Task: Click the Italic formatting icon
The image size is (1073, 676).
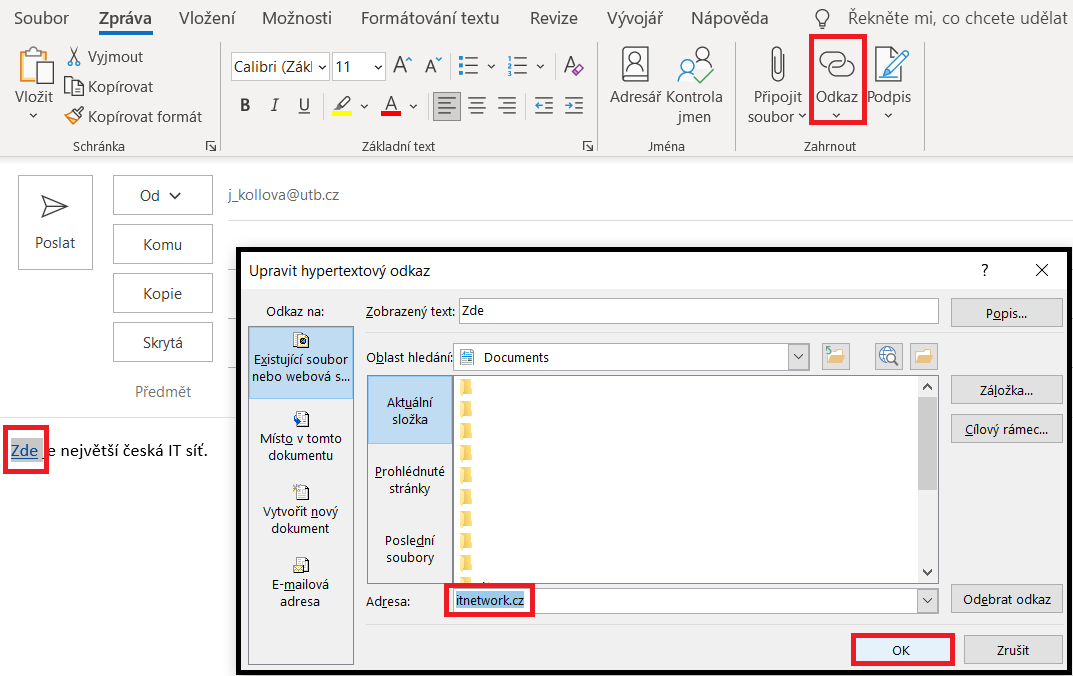Action: click(x=274, y=105)
